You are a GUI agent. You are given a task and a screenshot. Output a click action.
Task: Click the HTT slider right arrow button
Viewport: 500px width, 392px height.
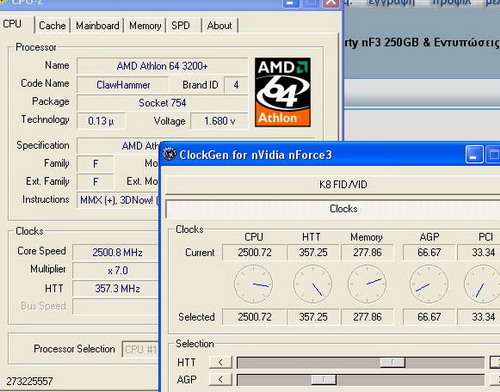[495, 362]
